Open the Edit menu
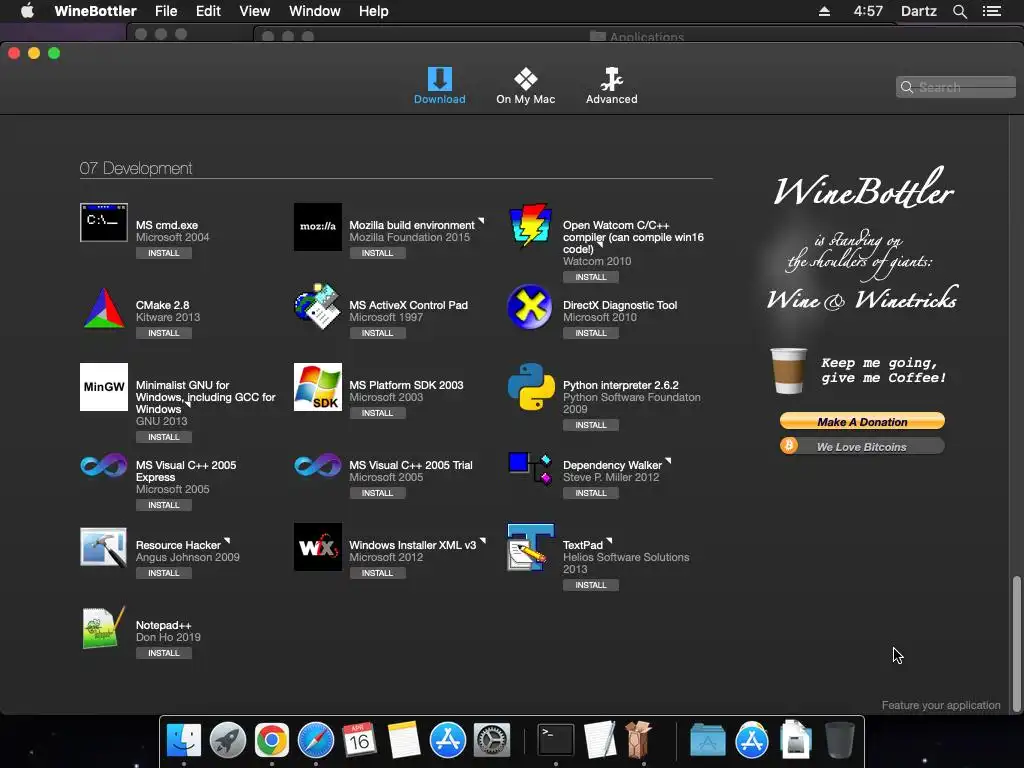This screenshot has width=1024, height=768. [208, 11]
